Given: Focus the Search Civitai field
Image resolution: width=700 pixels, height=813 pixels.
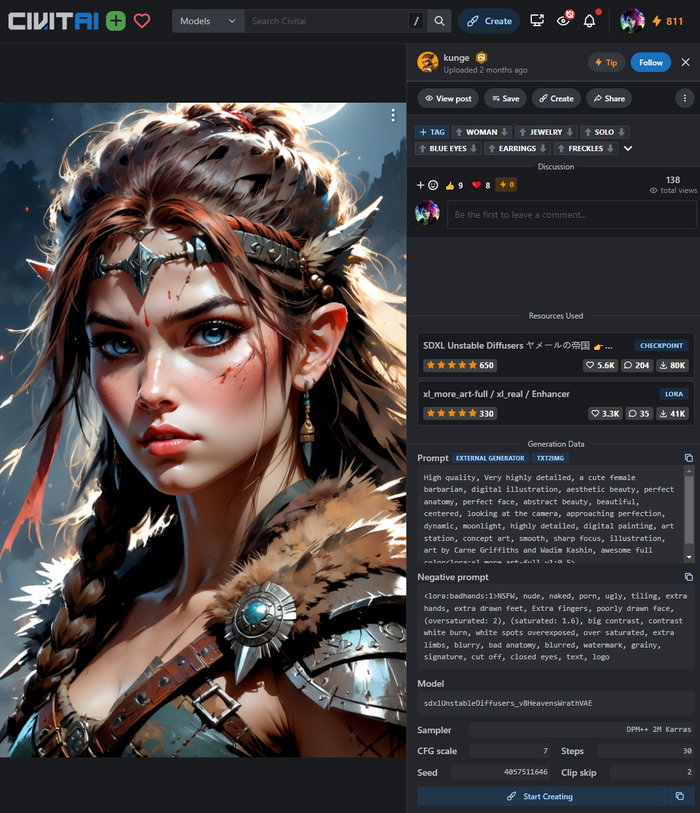Looking at the screenshot, I should (x=326, y=21).
